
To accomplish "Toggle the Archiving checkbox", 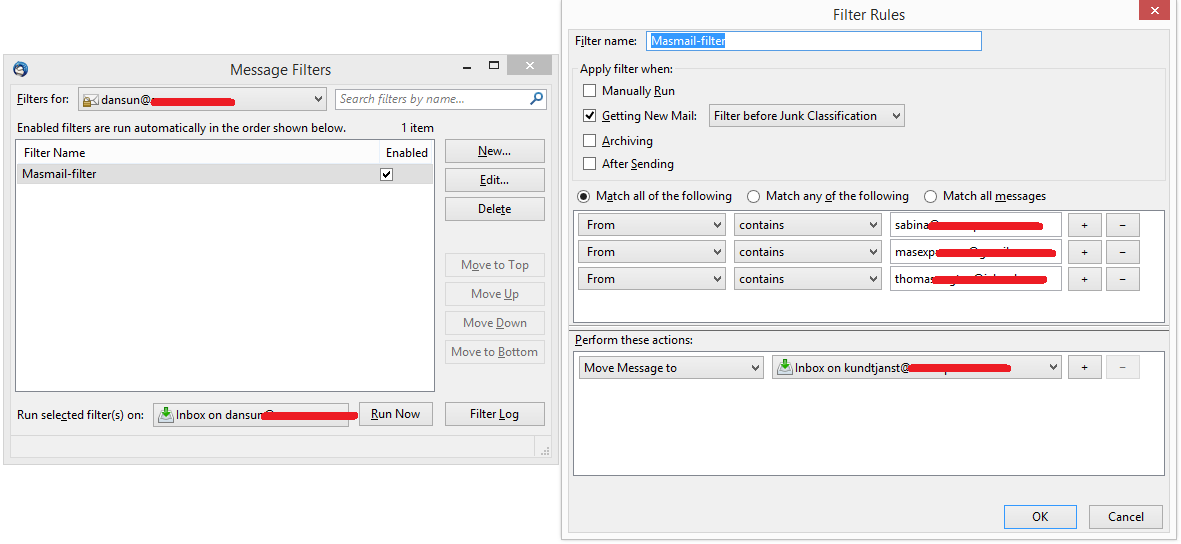I will coord(589,141).
